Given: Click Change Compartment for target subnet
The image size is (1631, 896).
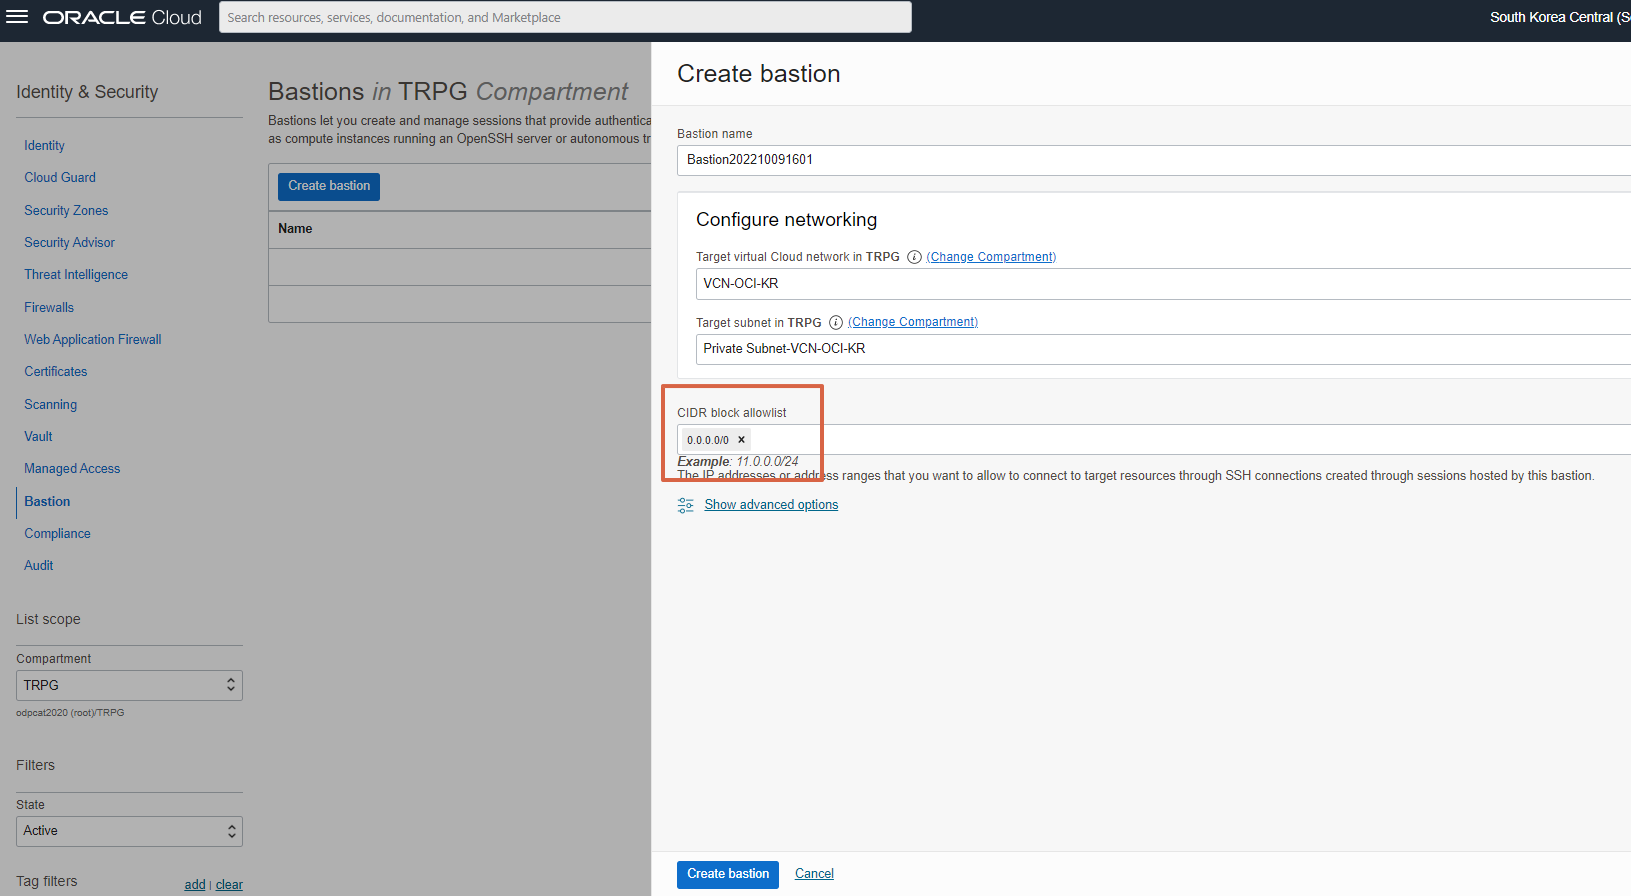Looking at the screenshot, I should tap(913, 322).
